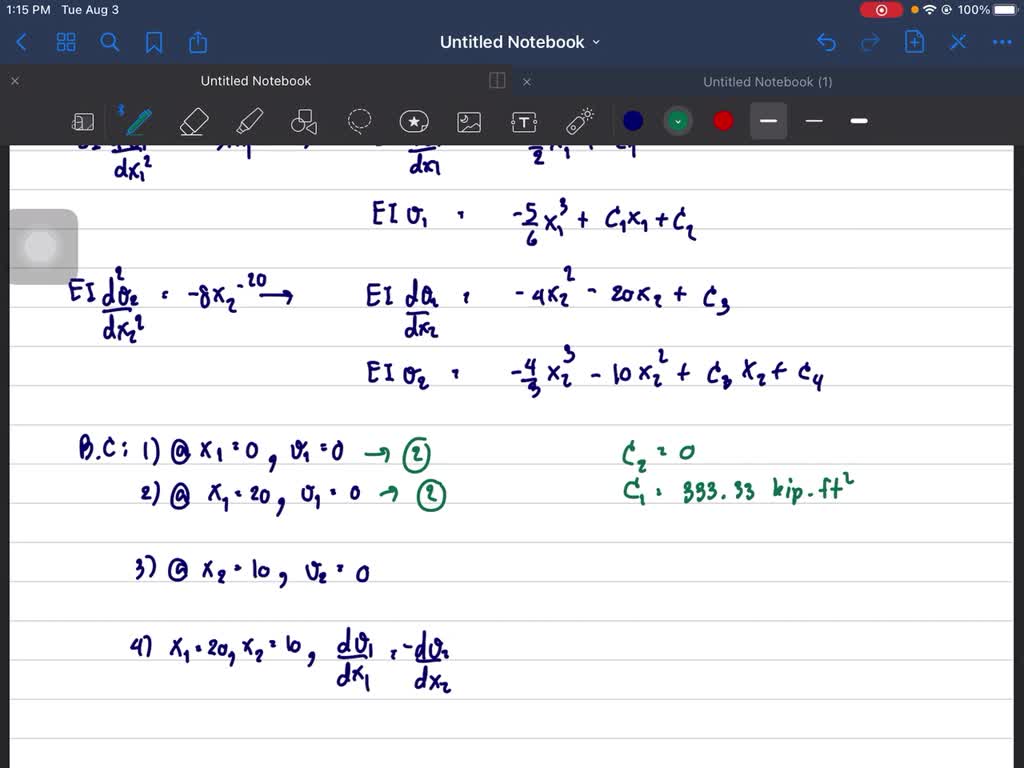Open the notebook grid overview
Image resolution: width=1024 pixels, height=768 pixels.
[66, 42]
